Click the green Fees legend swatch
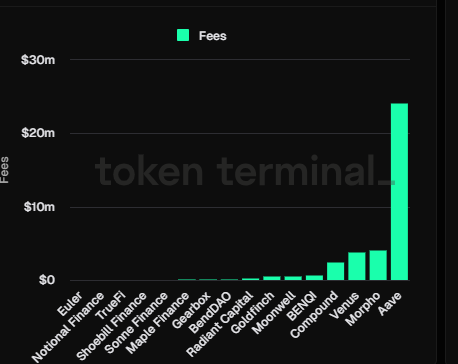458x364 pixels. coord(183,35)
